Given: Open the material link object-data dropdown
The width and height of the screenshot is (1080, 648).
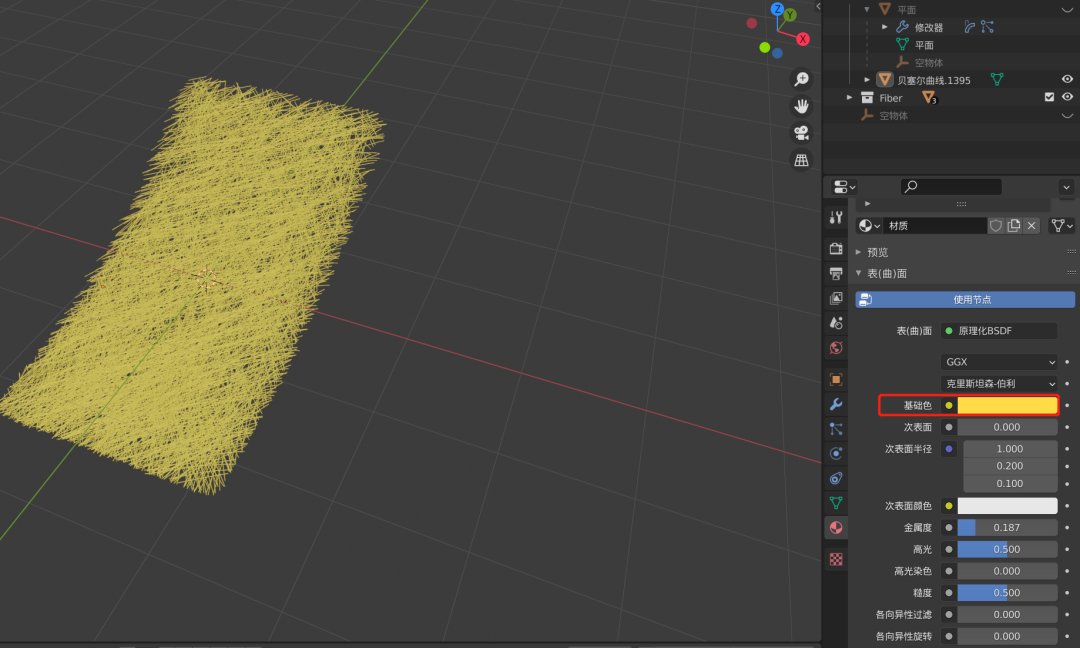Looking at the screenshot, I should (1061, 225).
